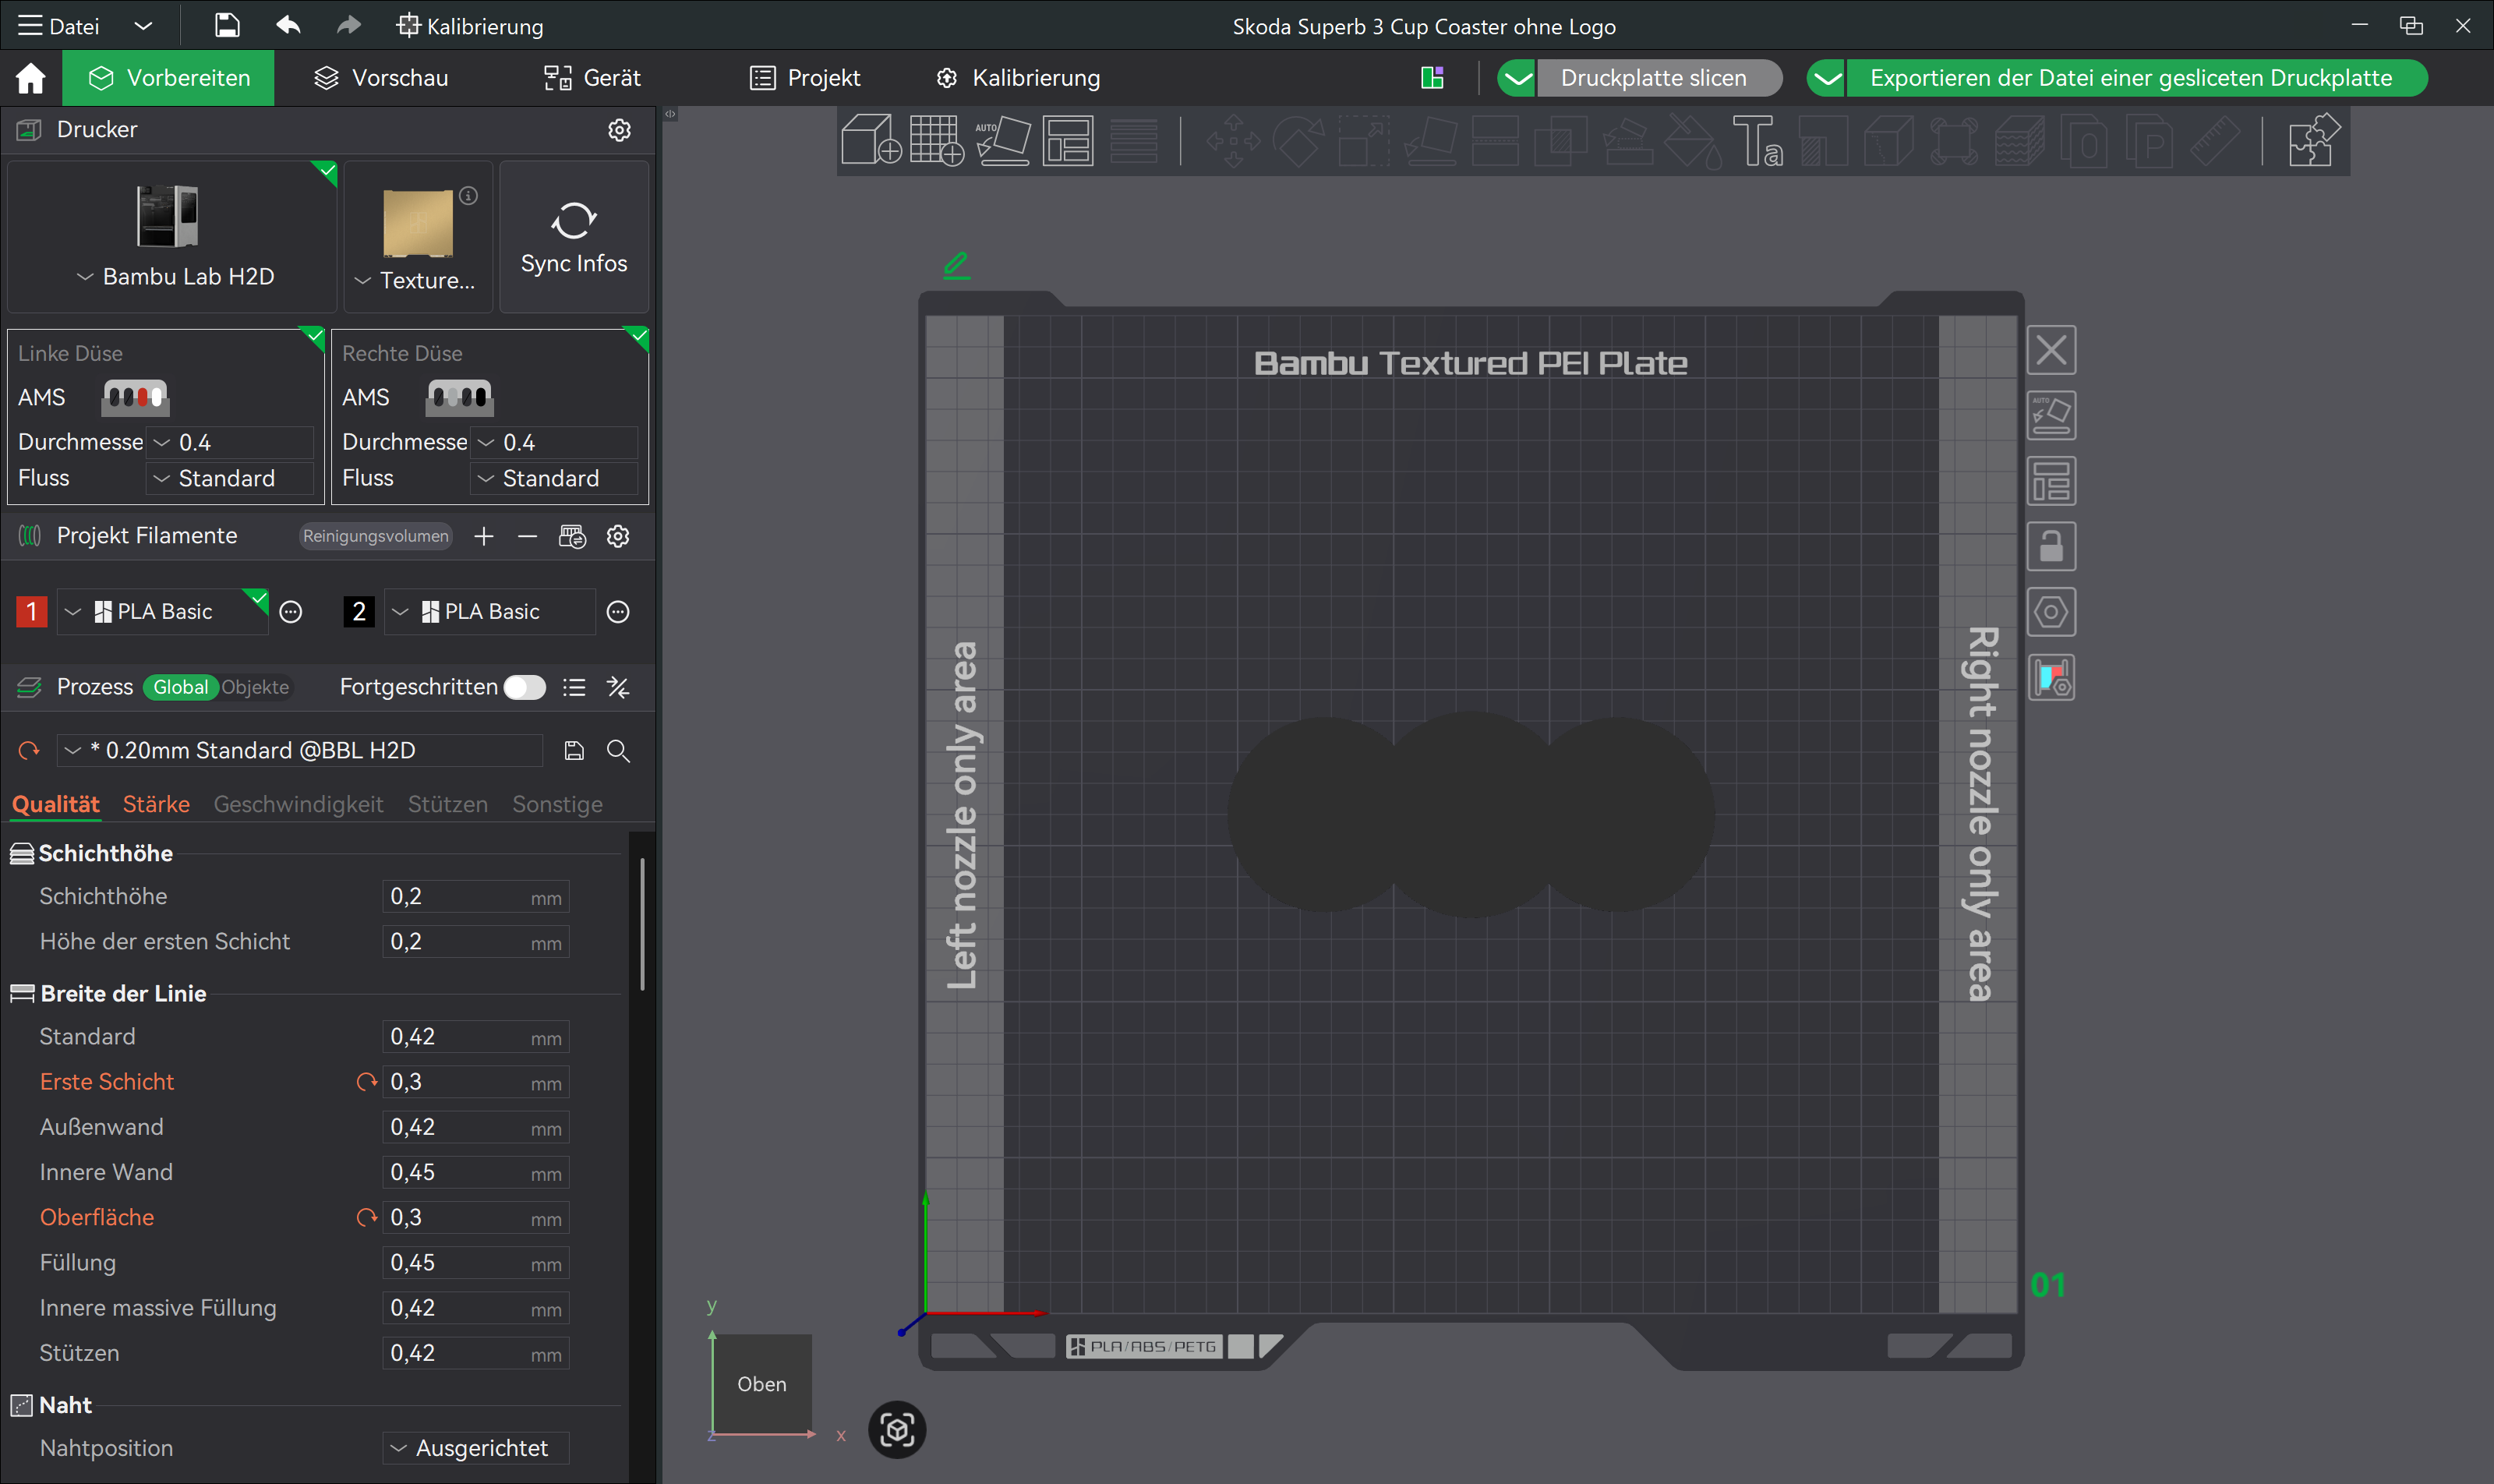Toggle the Fortgeschritten advanced switch

525,687
